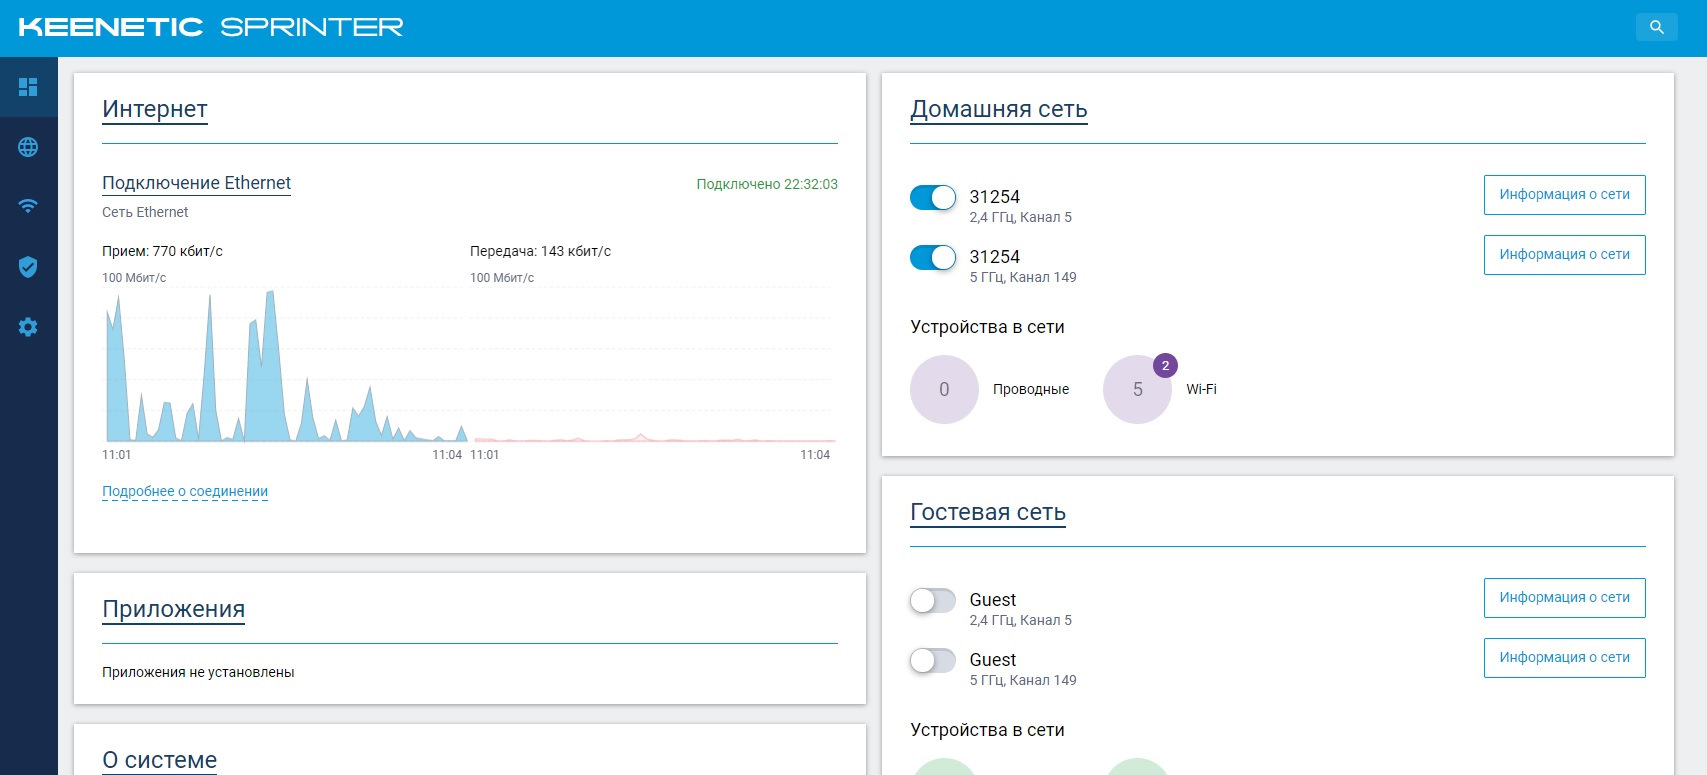Disable the 31254 2,4 ГГц network

[933, 198]
